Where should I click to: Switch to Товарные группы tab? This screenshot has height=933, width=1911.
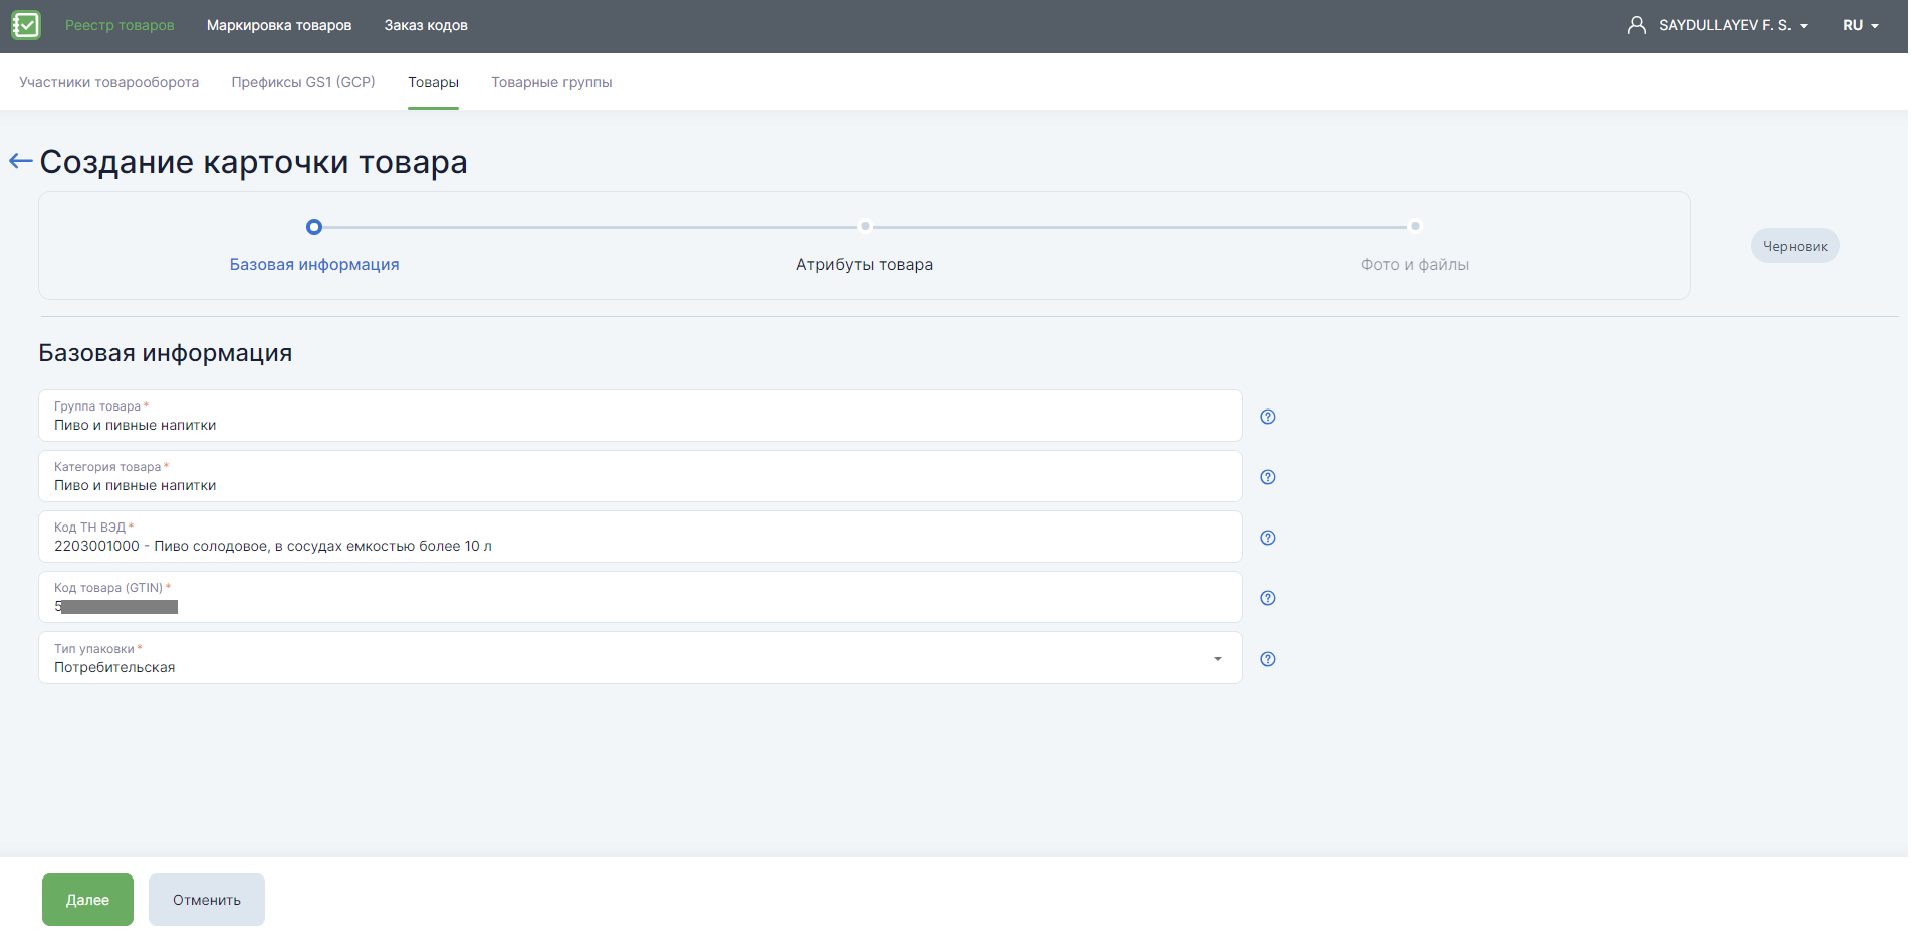(552, 82)
